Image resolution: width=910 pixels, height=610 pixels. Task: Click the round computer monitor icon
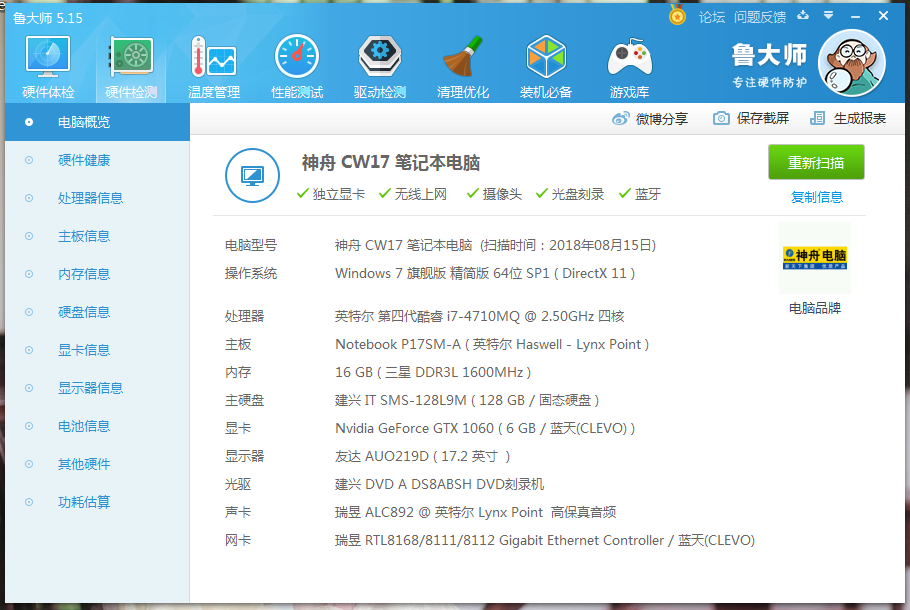(252, 175)
